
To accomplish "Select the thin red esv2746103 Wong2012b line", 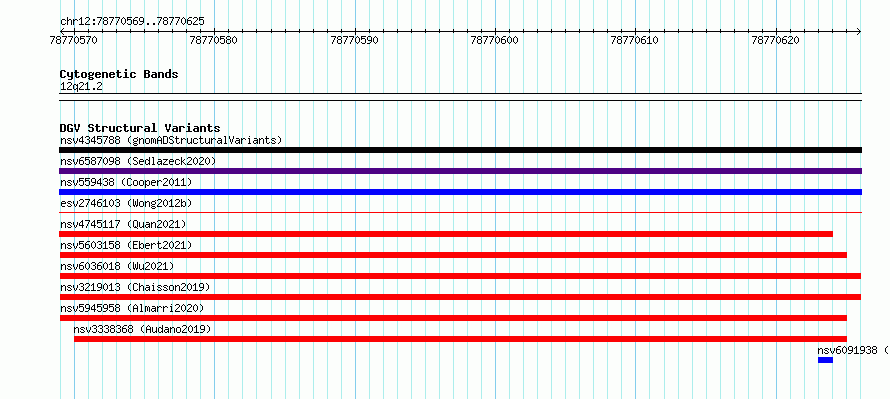I will [x=460, y=212].
